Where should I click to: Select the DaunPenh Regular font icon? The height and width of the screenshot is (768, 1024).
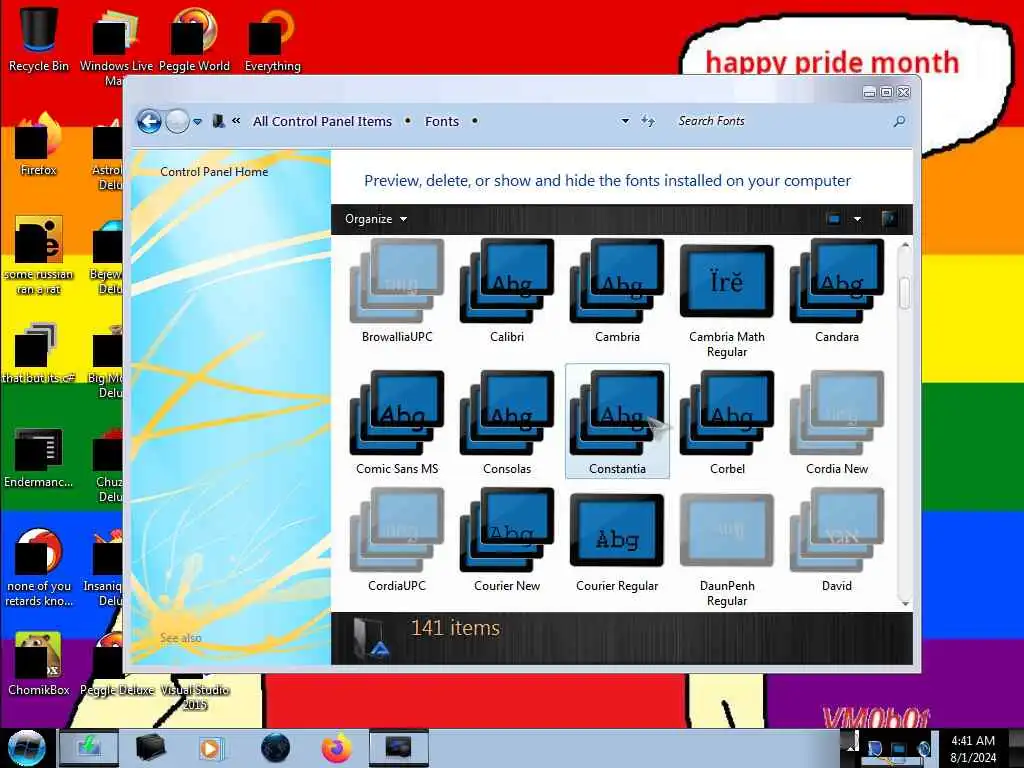point(727,530)
